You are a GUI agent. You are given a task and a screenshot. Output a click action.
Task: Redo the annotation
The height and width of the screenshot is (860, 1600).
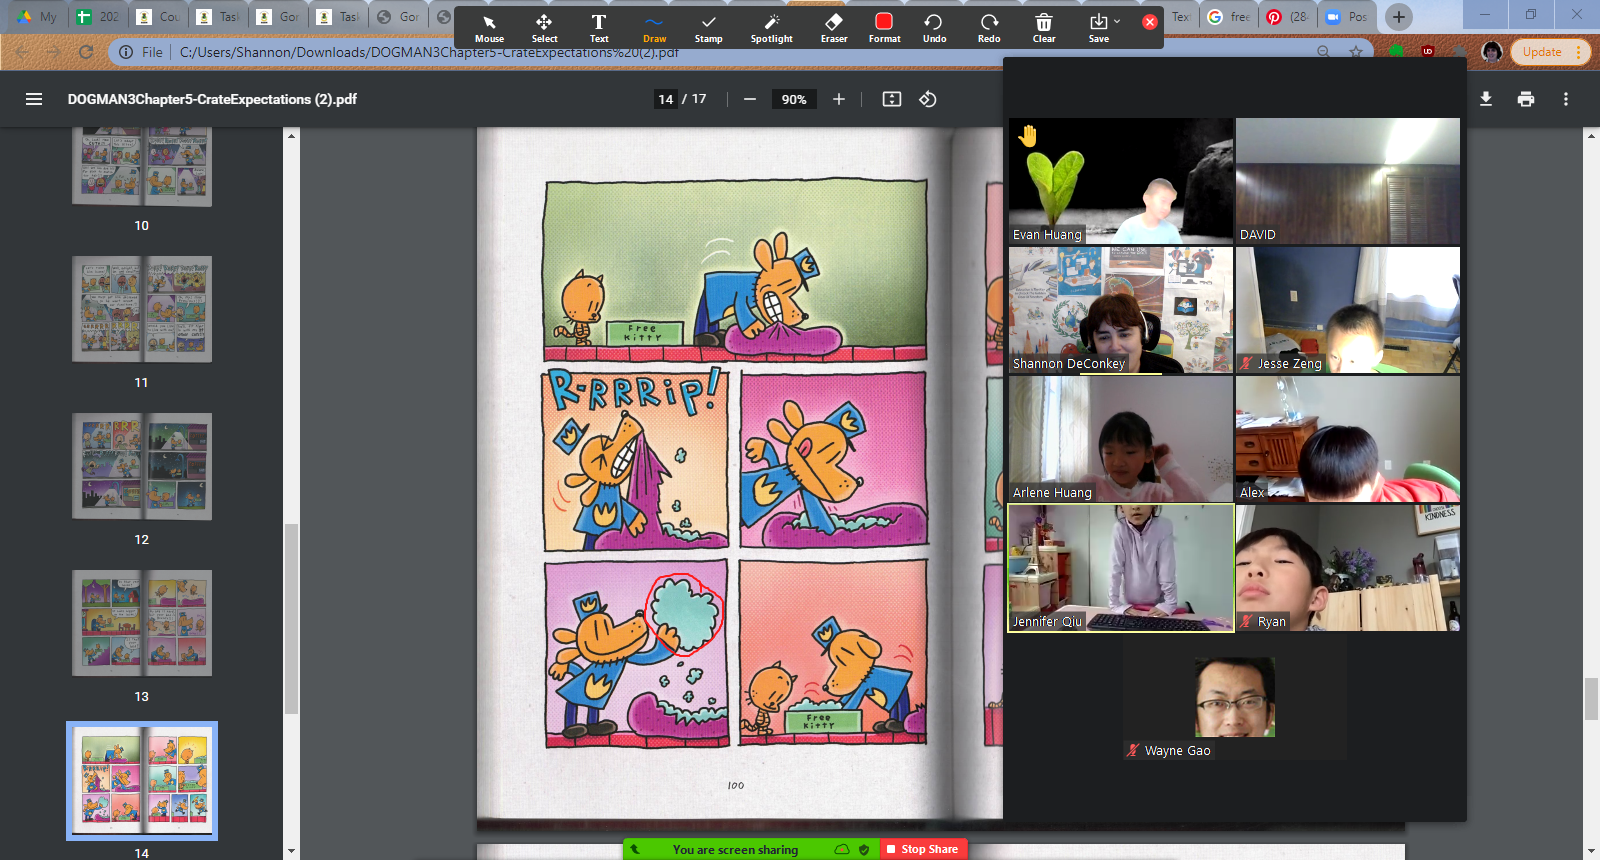989,28
